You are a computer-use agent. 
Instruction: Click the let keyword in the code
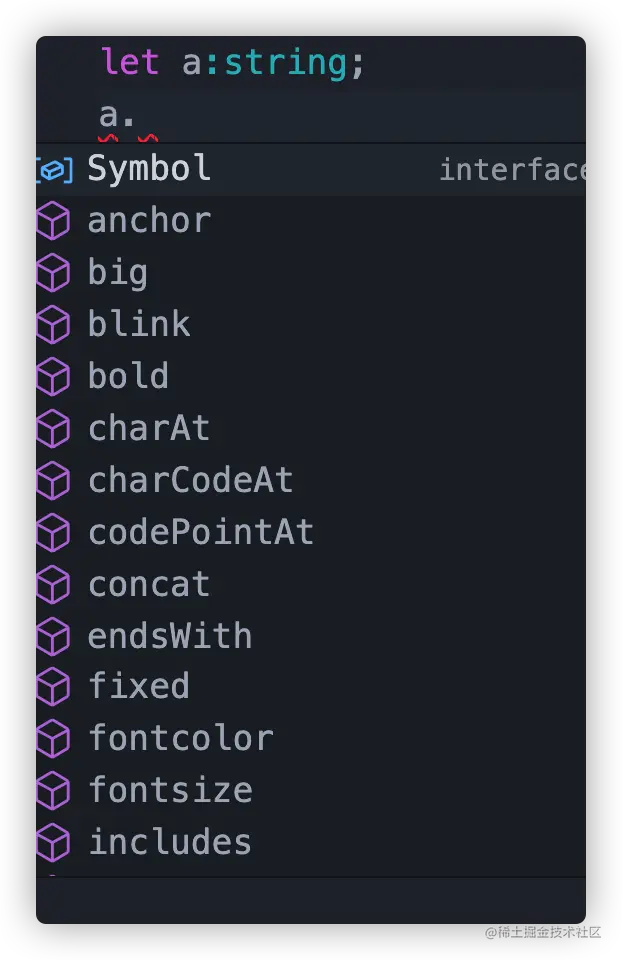130,63
